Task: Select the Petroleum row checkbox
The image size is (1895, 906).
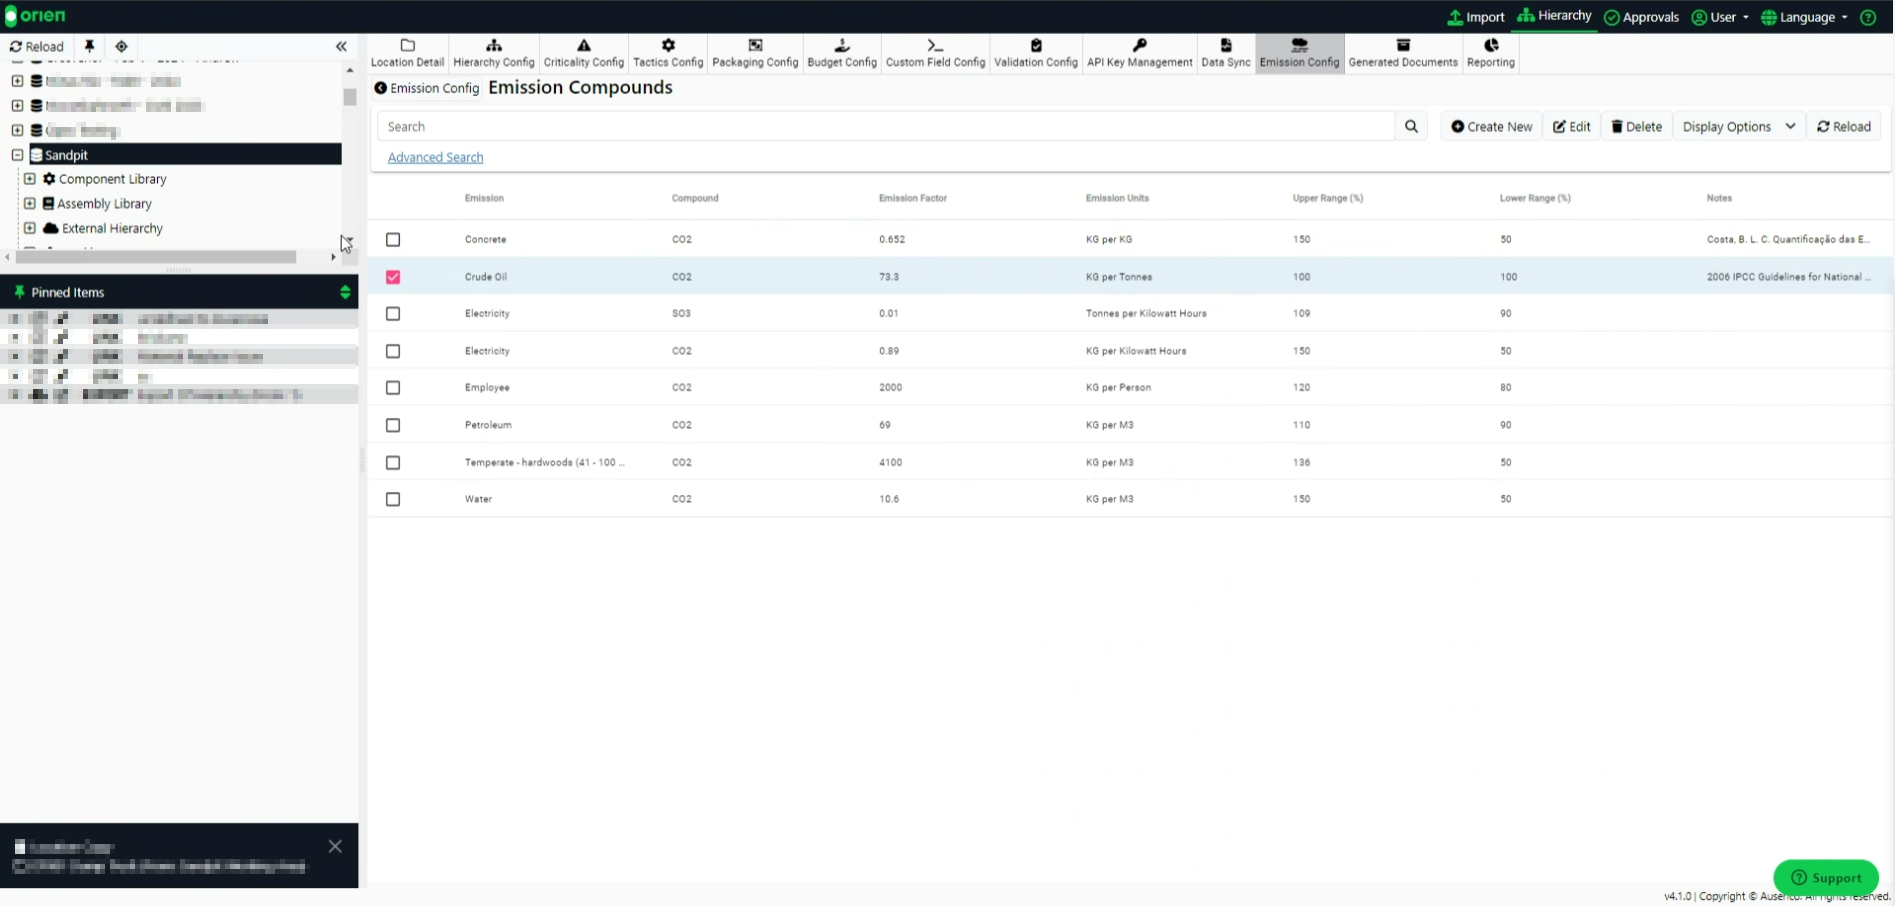Action: pos(393,425)
